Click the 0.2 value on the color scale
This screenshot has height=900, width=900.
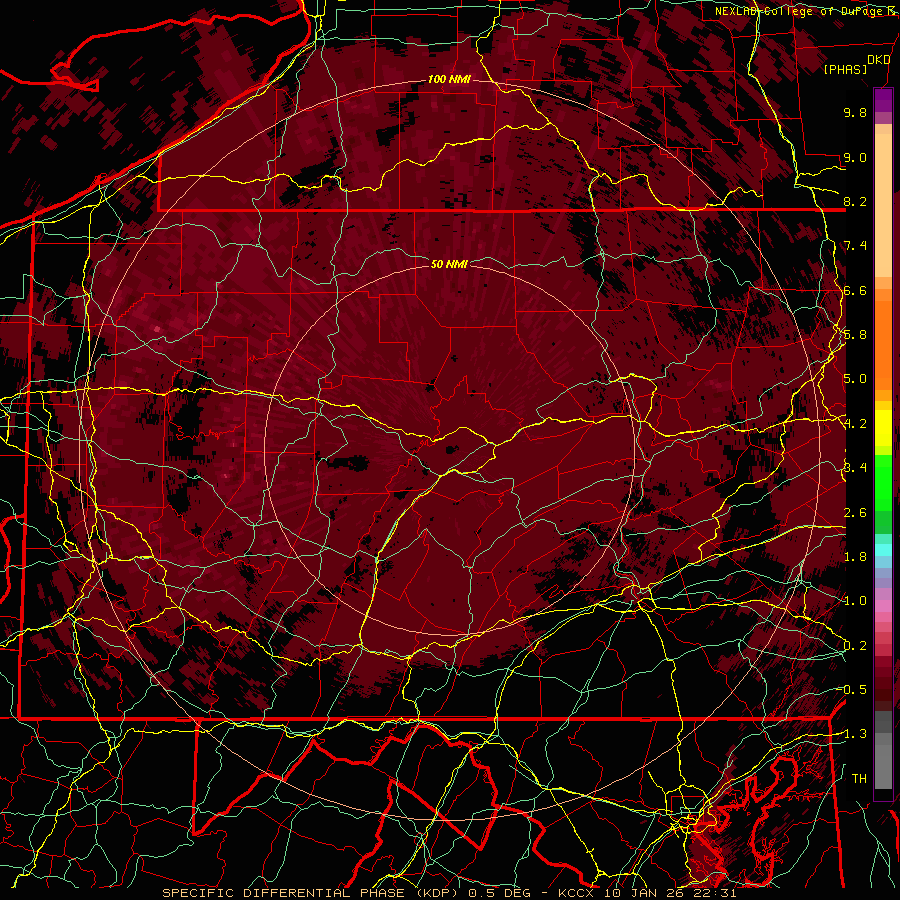click(x=855, y=646)
